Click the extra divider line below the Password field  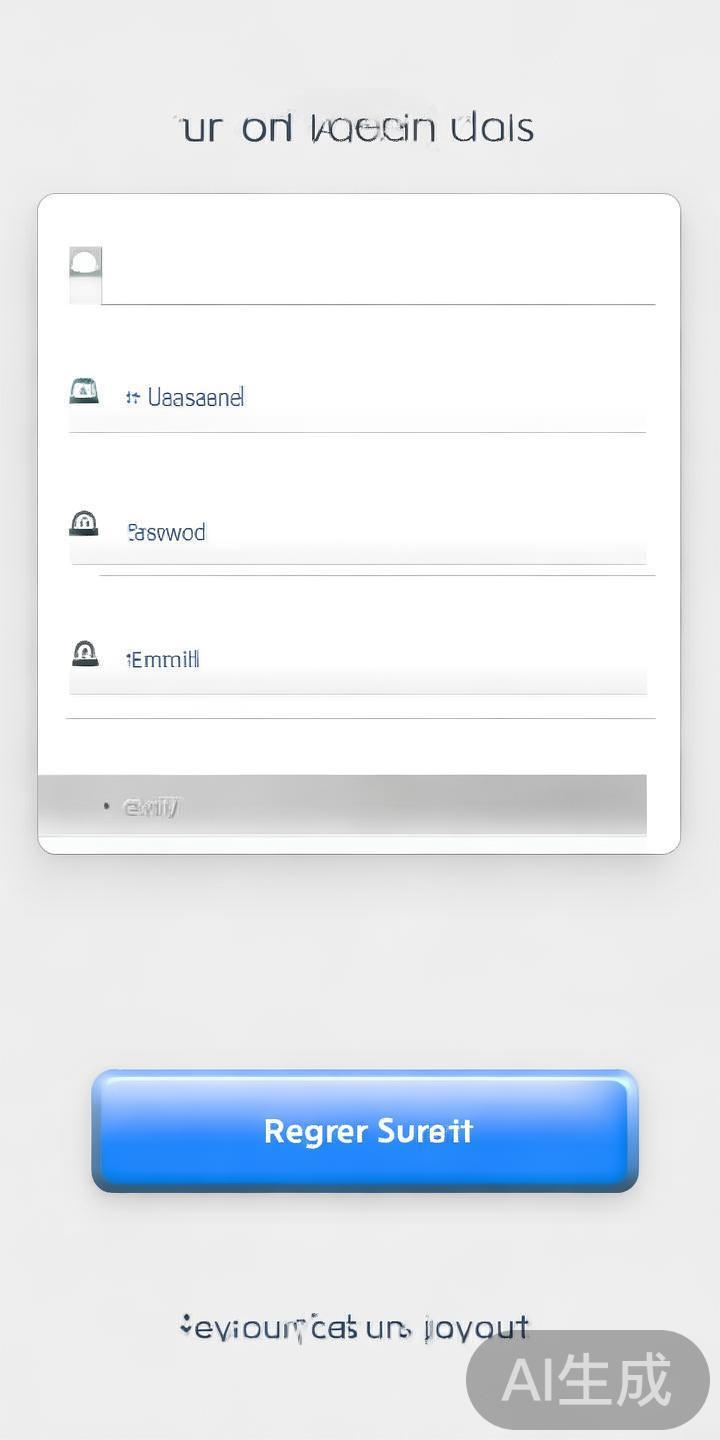point(378,576)
